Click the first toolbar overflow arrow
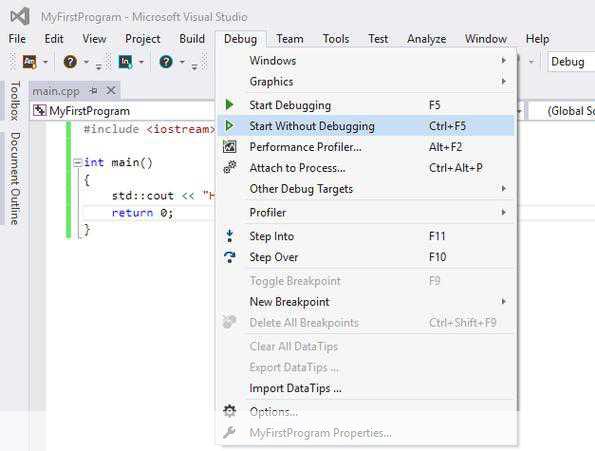The width and height of the screenshot is (595, 451). (x=99, y=66)
